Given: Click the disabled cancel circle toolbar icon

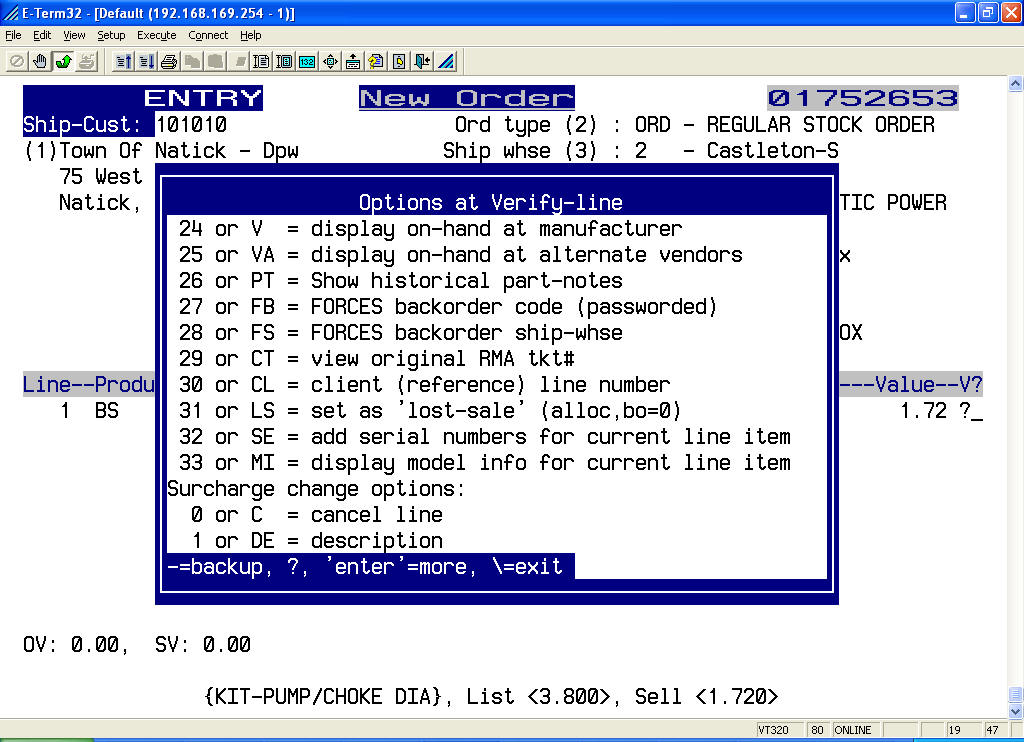Looking at the screenshot, I should (17, 61).
